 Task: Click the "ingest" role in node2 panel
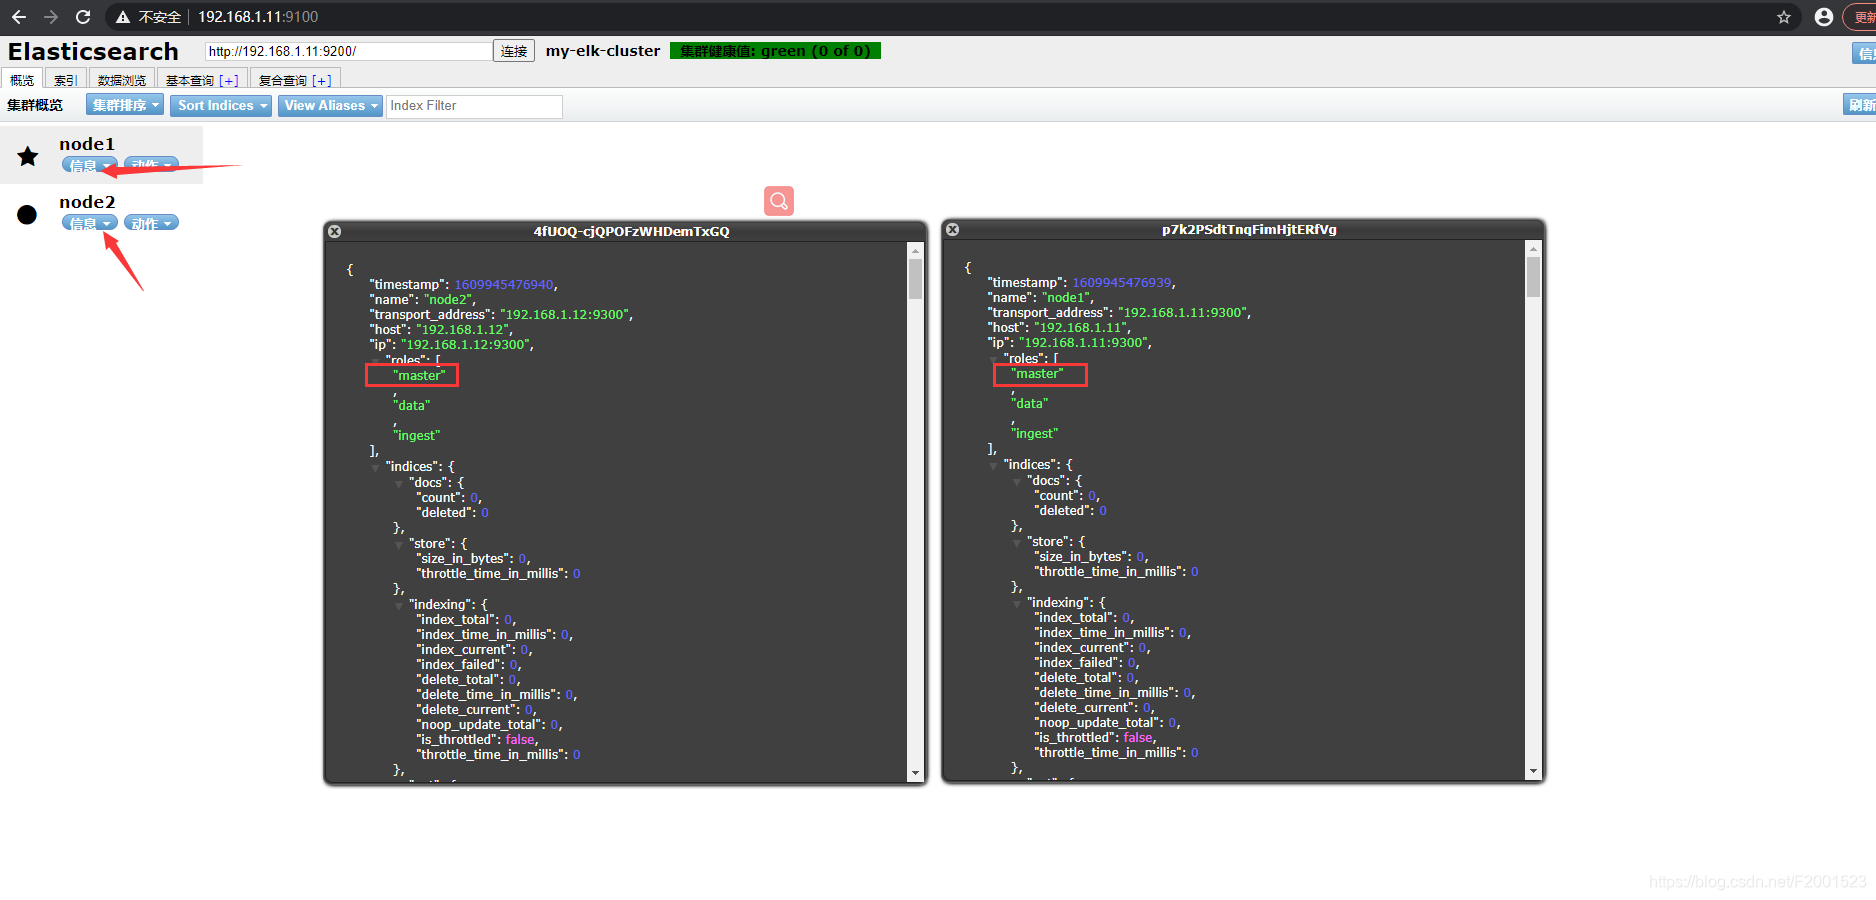pyautogui.click(x=417, y=436)
